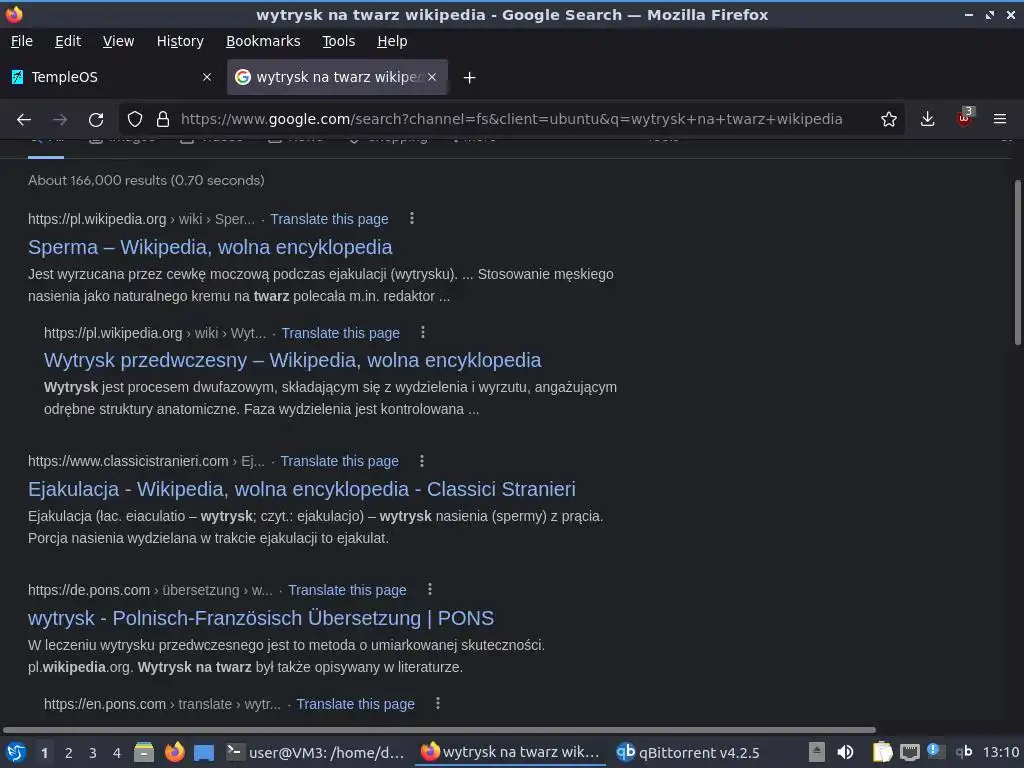The height and width of the screenshot is (768, 1024).
Task: Click the vertical page scrollbar
Action: pyautogui.click(x=1017, y=262)
